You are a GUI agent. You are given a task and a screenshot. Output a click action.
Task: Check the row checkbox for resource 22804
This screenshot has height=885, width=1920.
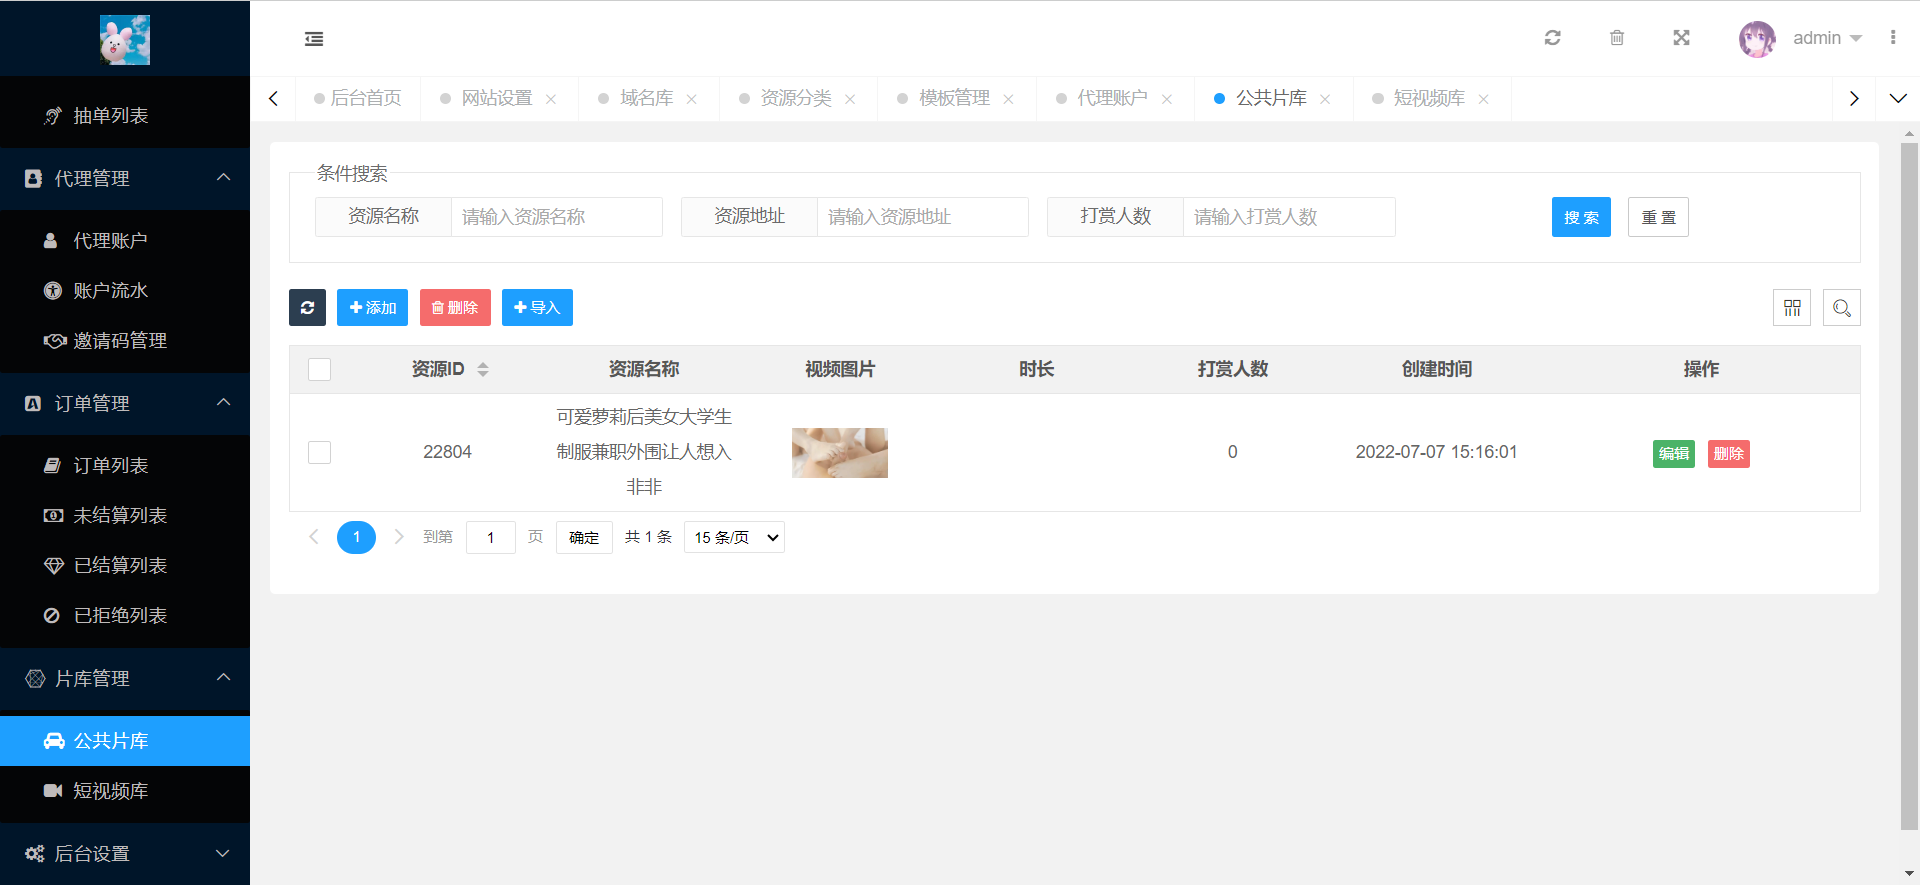(320, 452)
